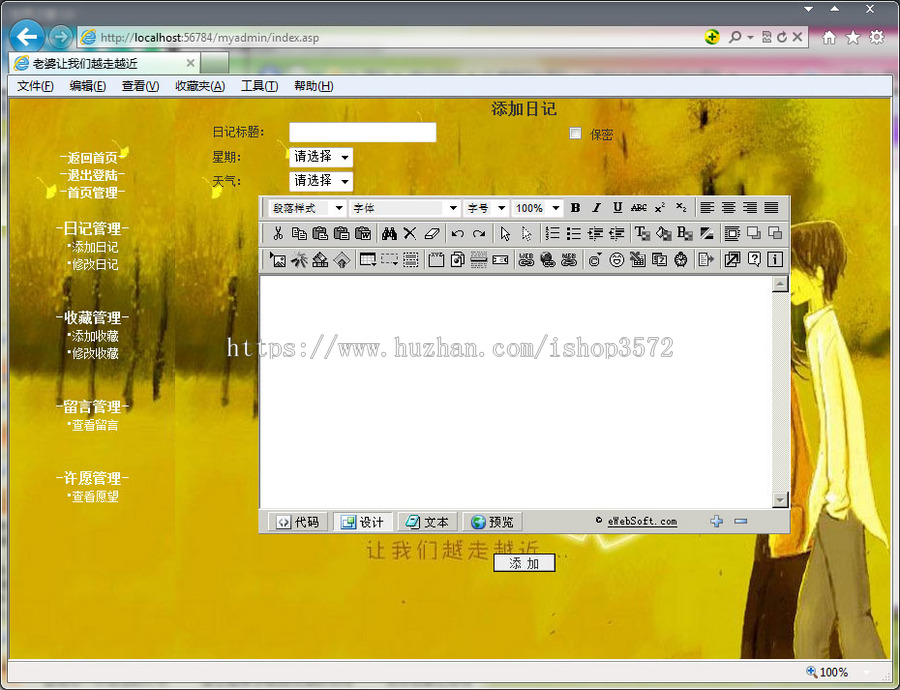This screenshot has height=690, width=900.
Task: Click the Select All pointer icon
Action: point(505,233)
